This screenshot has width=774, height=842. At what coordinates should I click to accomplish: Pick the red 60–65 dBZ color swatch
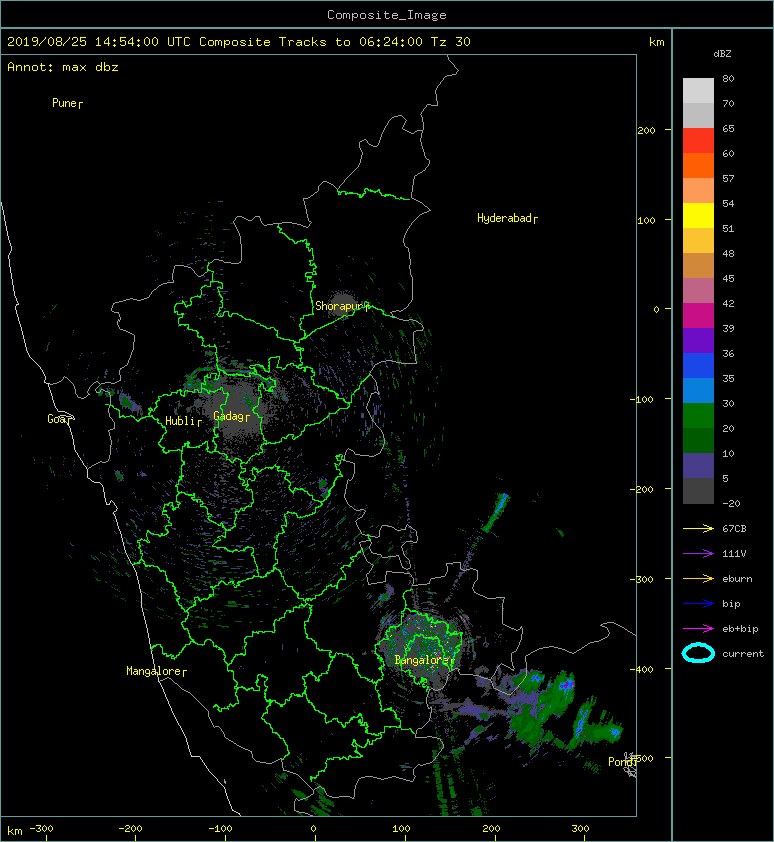point(698,141)
